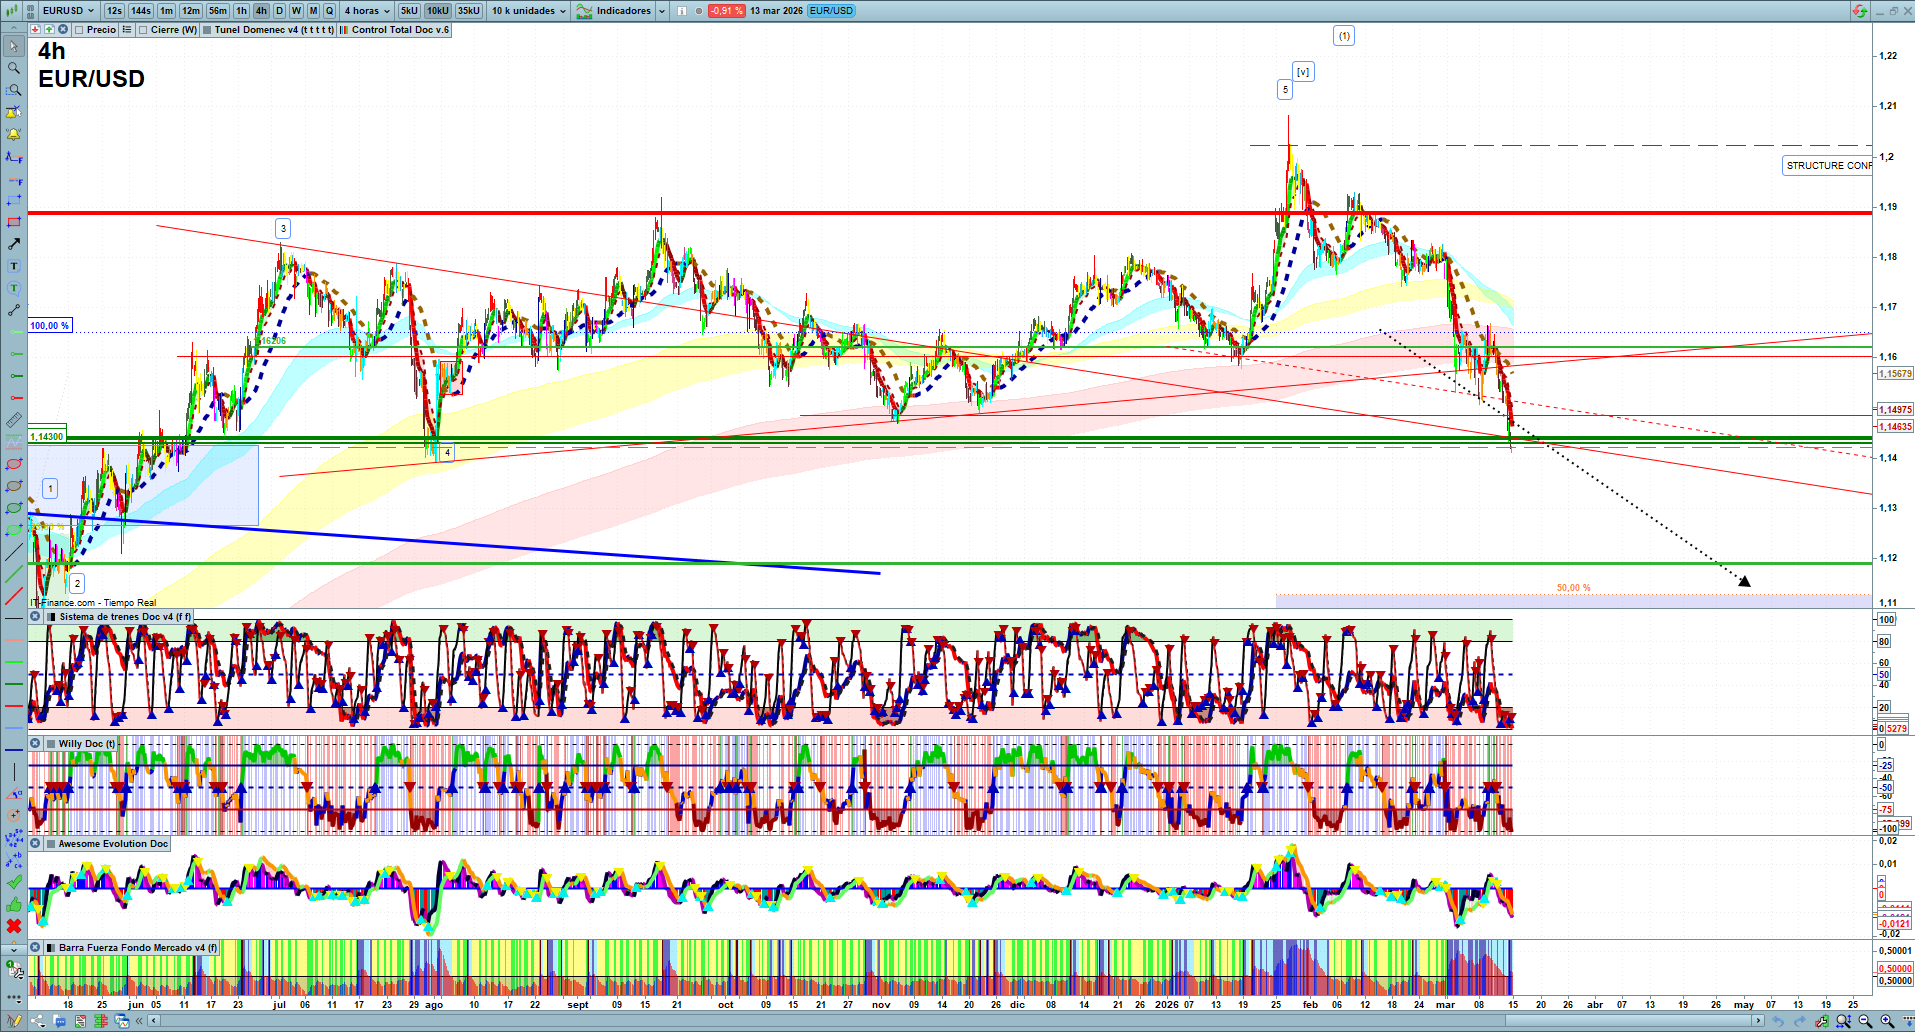Switch to the 1h timeframe
This screenshot has height=1032, width=1915.
(x=241, y=11)
